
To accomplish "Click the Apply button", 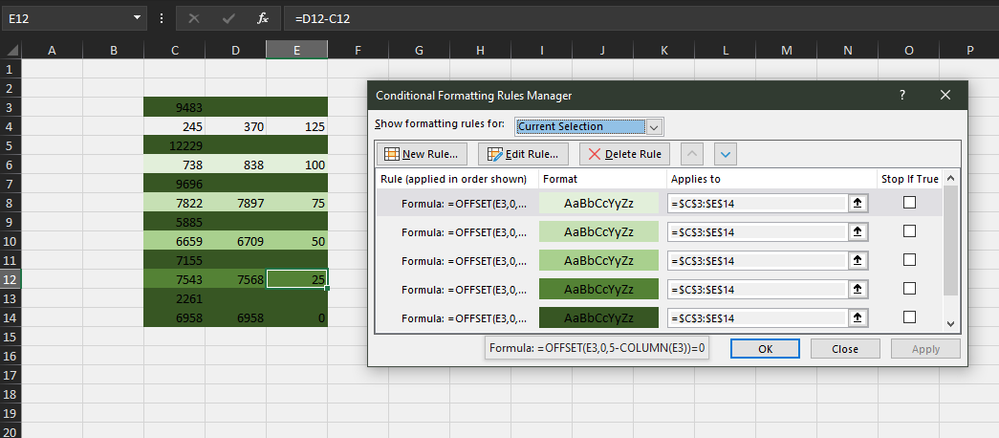I will [925, 349].
